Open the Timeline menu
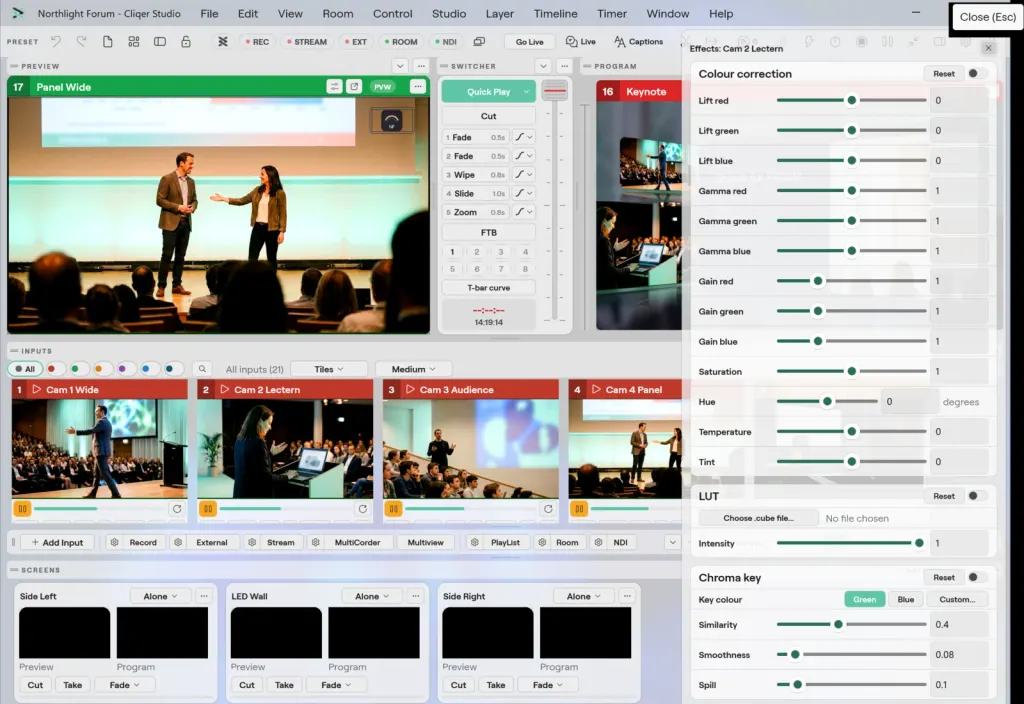1024x704 pixels. 555,14
